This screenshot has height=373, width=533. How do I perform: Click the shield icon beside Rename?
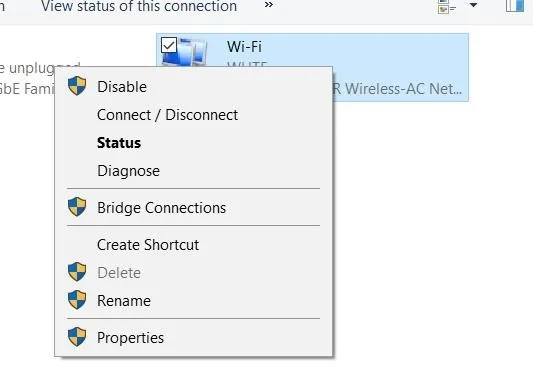coord(77,300)
